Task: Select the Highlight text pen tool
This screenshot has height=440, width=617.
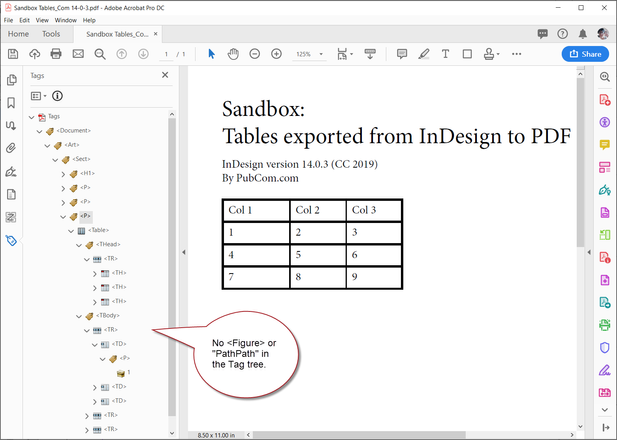Action: tap(423, 54)
